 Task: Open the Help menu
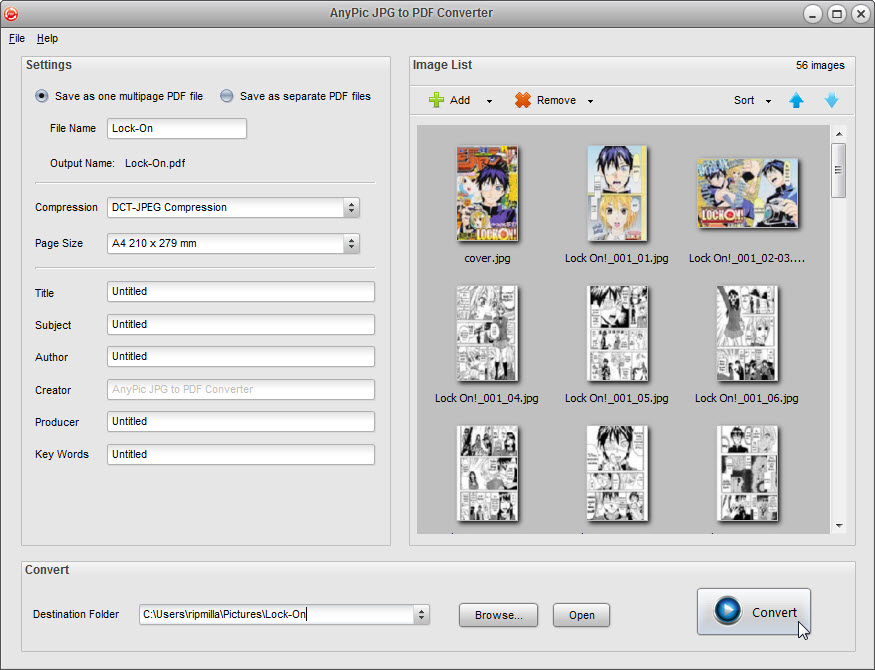[47, 38]
